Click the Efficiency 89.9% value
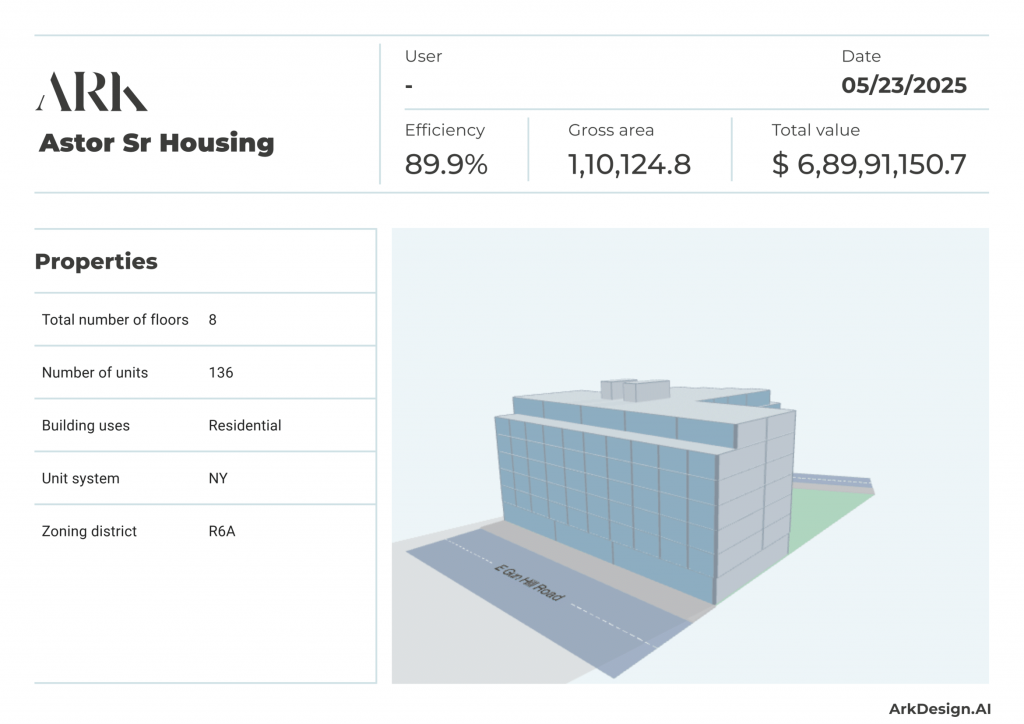The width and height of the screenshot is (1024, 724). coord(445,164)
